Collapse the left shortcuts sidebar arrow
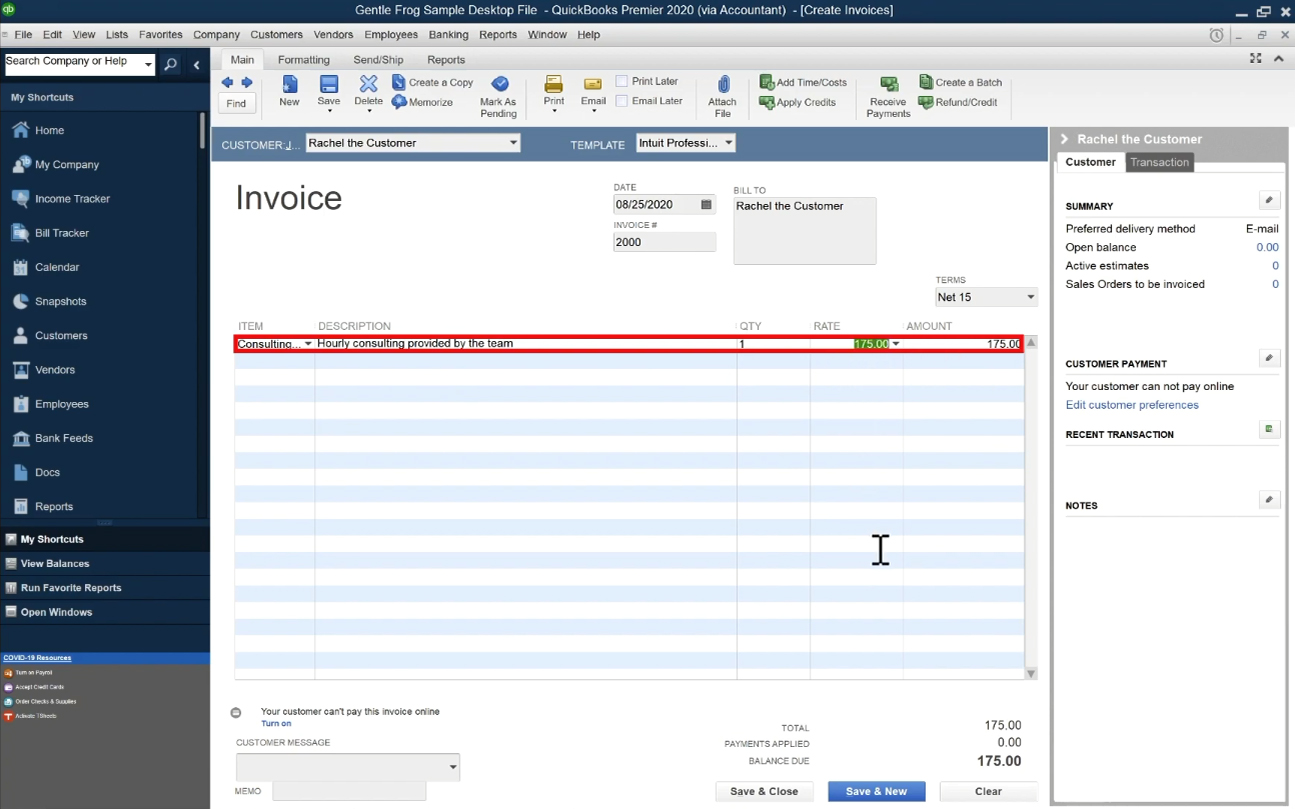 click(197, 65)
